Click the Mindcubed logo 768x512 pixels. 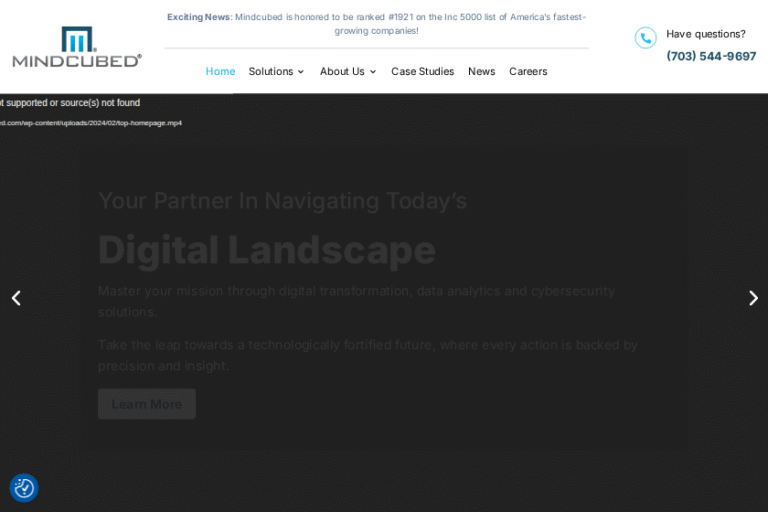pyautogui.click(x=77, y=47)
